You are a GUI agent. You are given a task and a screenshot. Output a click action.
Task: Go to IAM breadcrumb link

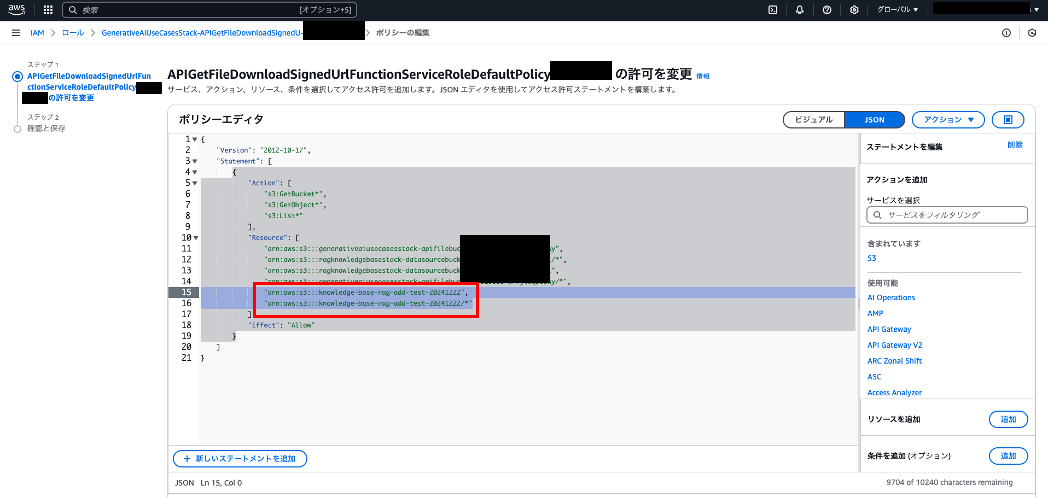pyautogui.click(x=37, y=33)
